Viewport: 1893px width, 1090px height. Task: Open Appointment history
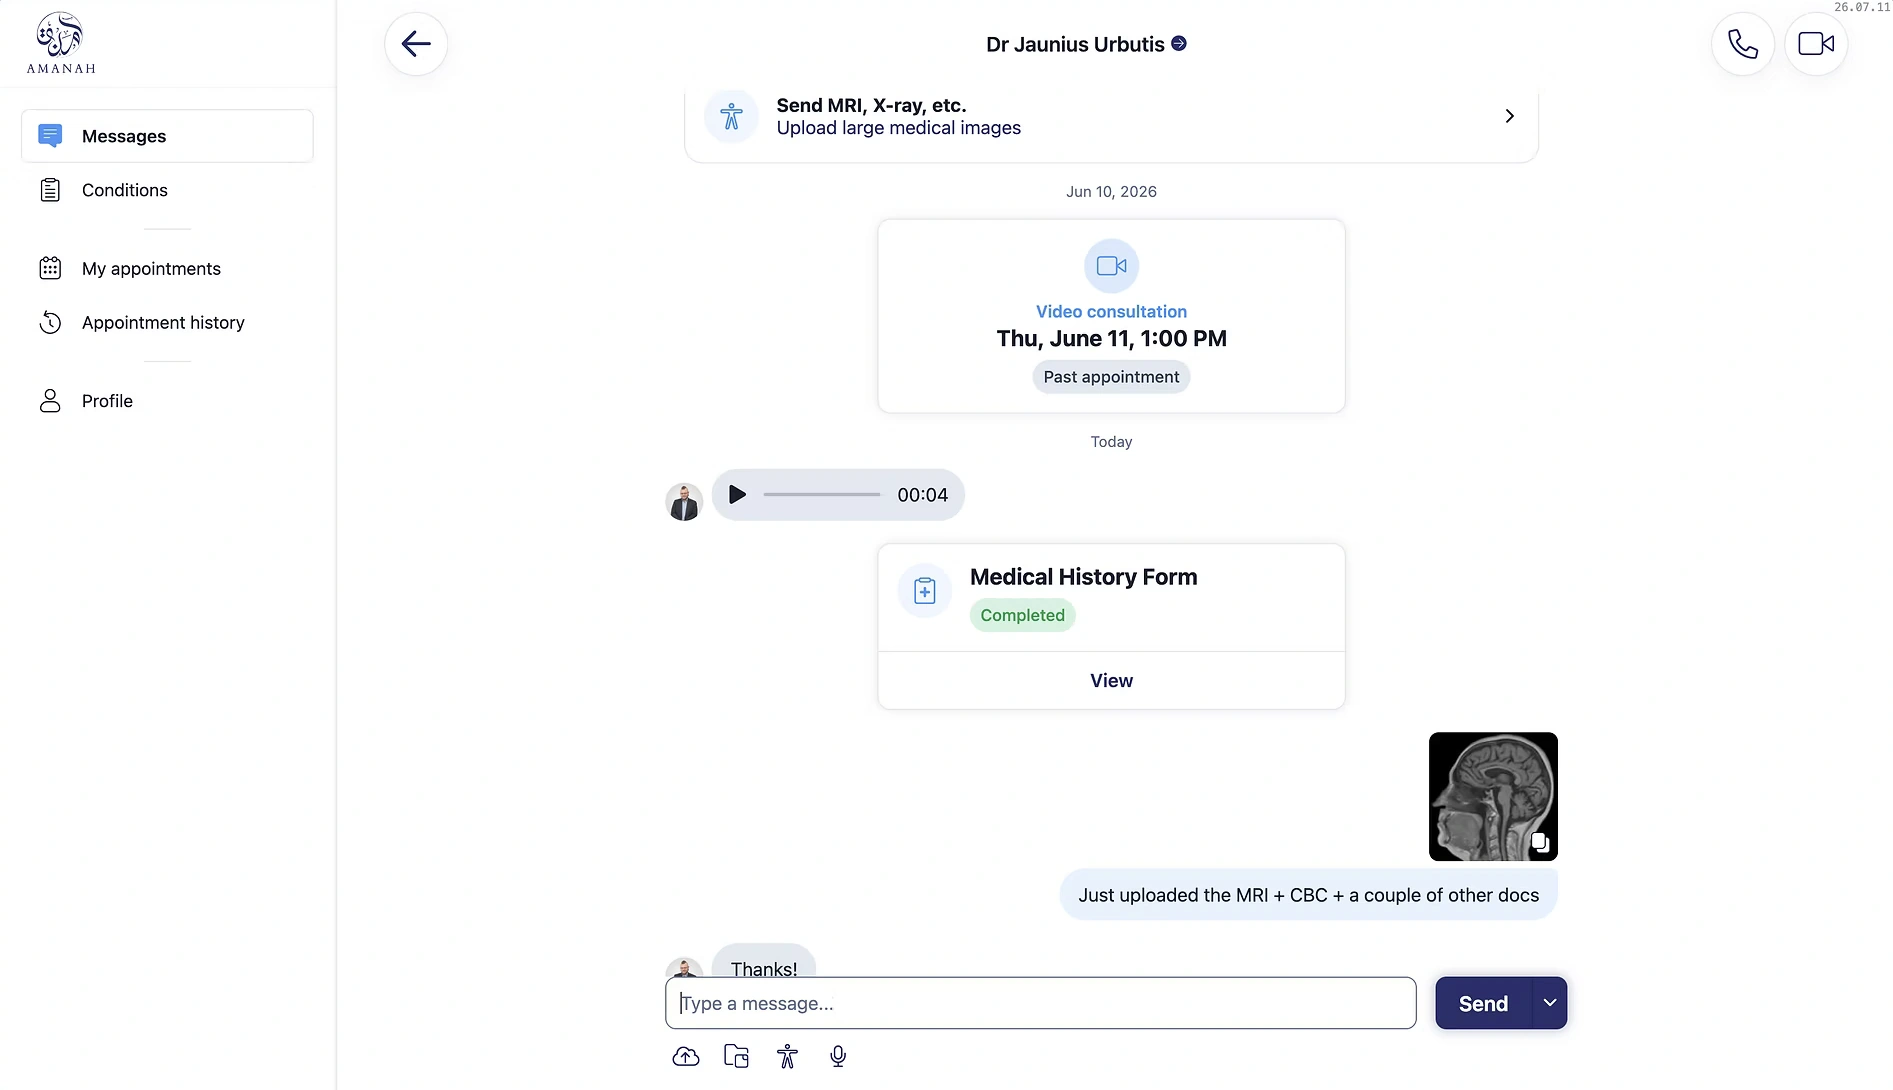coord(167,323)
